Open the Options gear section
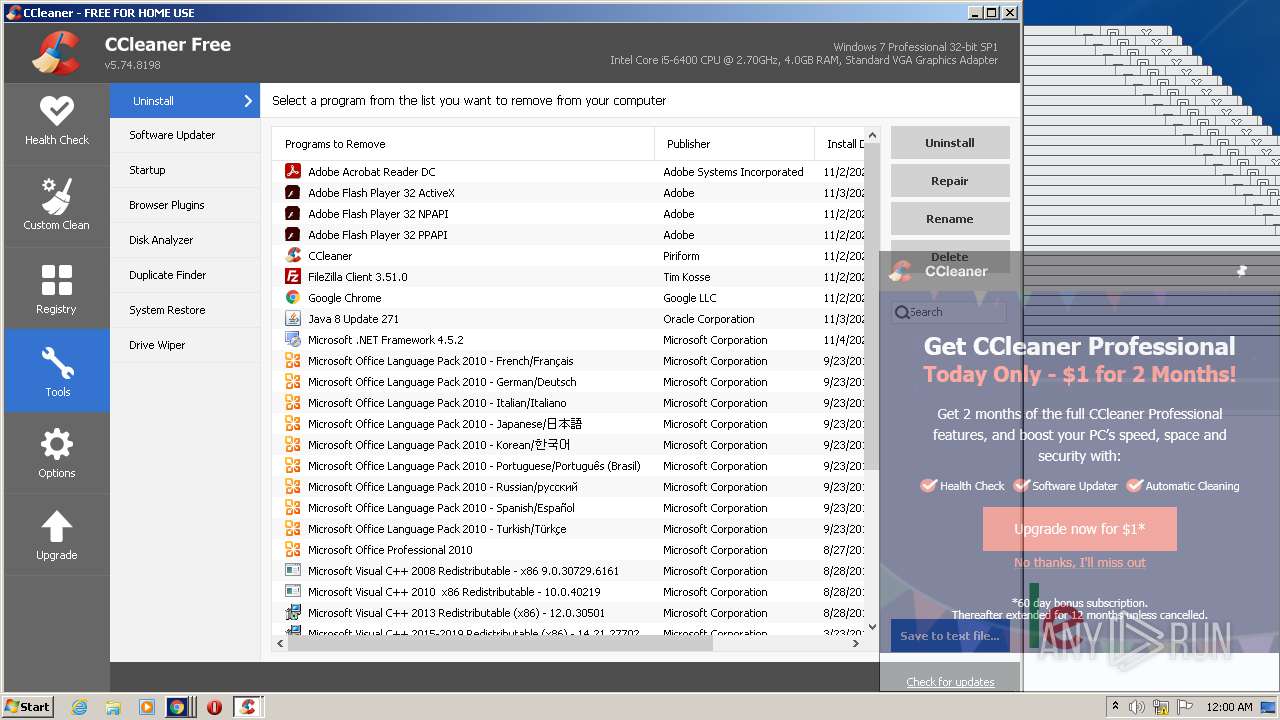The image size is (1280, 720). click(x=57, y=453)
